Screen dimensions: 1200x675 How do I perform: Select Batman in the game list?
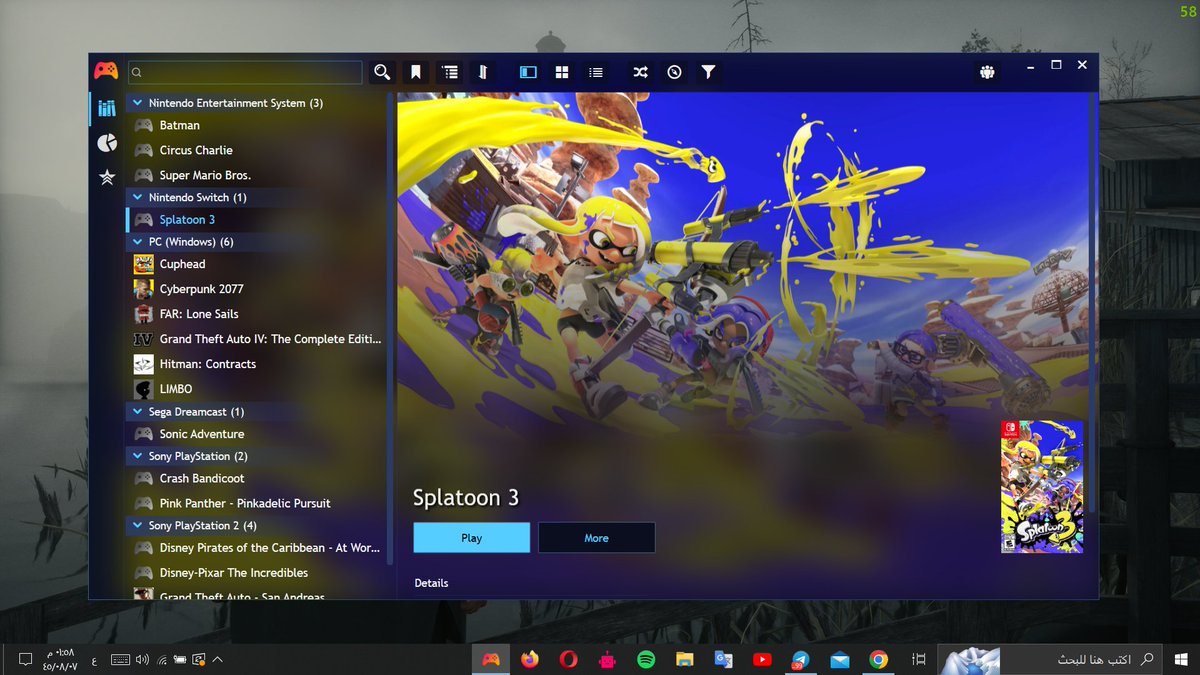pos(257,125)
